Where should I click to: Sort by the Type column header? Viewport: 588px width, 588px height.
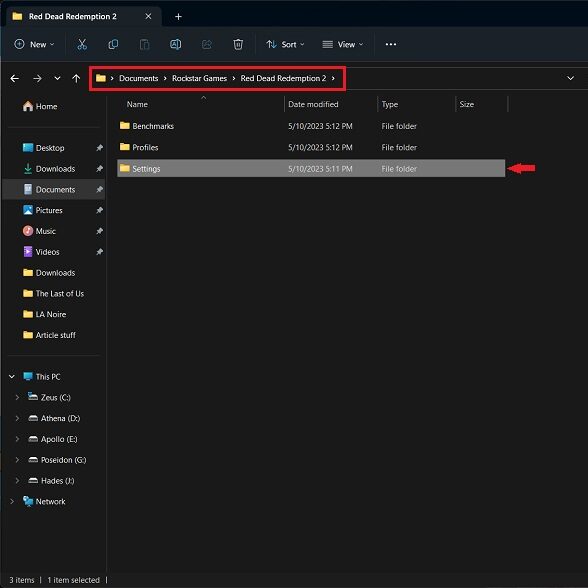[x=390, y=104]
